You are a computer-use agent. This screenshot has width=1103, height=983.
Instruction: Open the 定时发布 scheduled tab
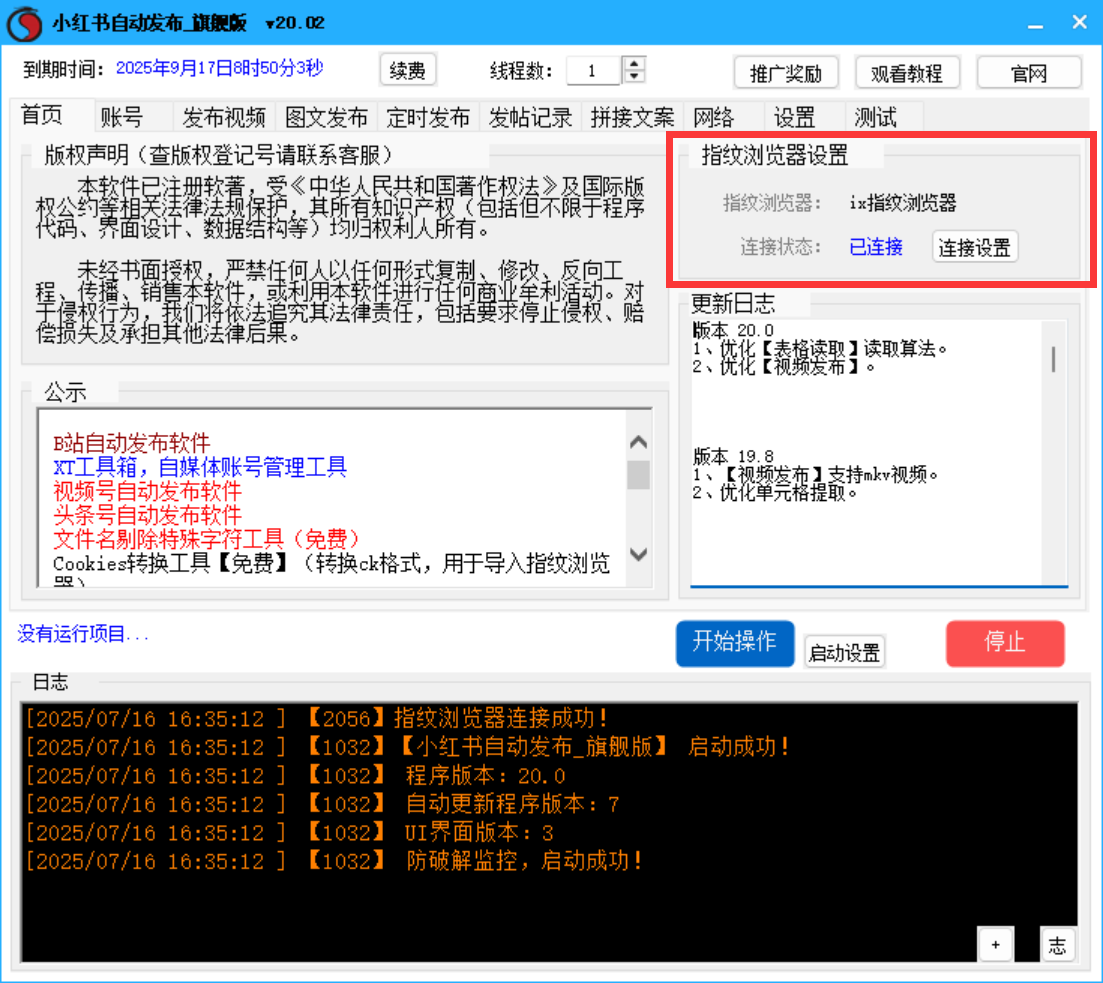pyautogui.click(x=428, y=117)
